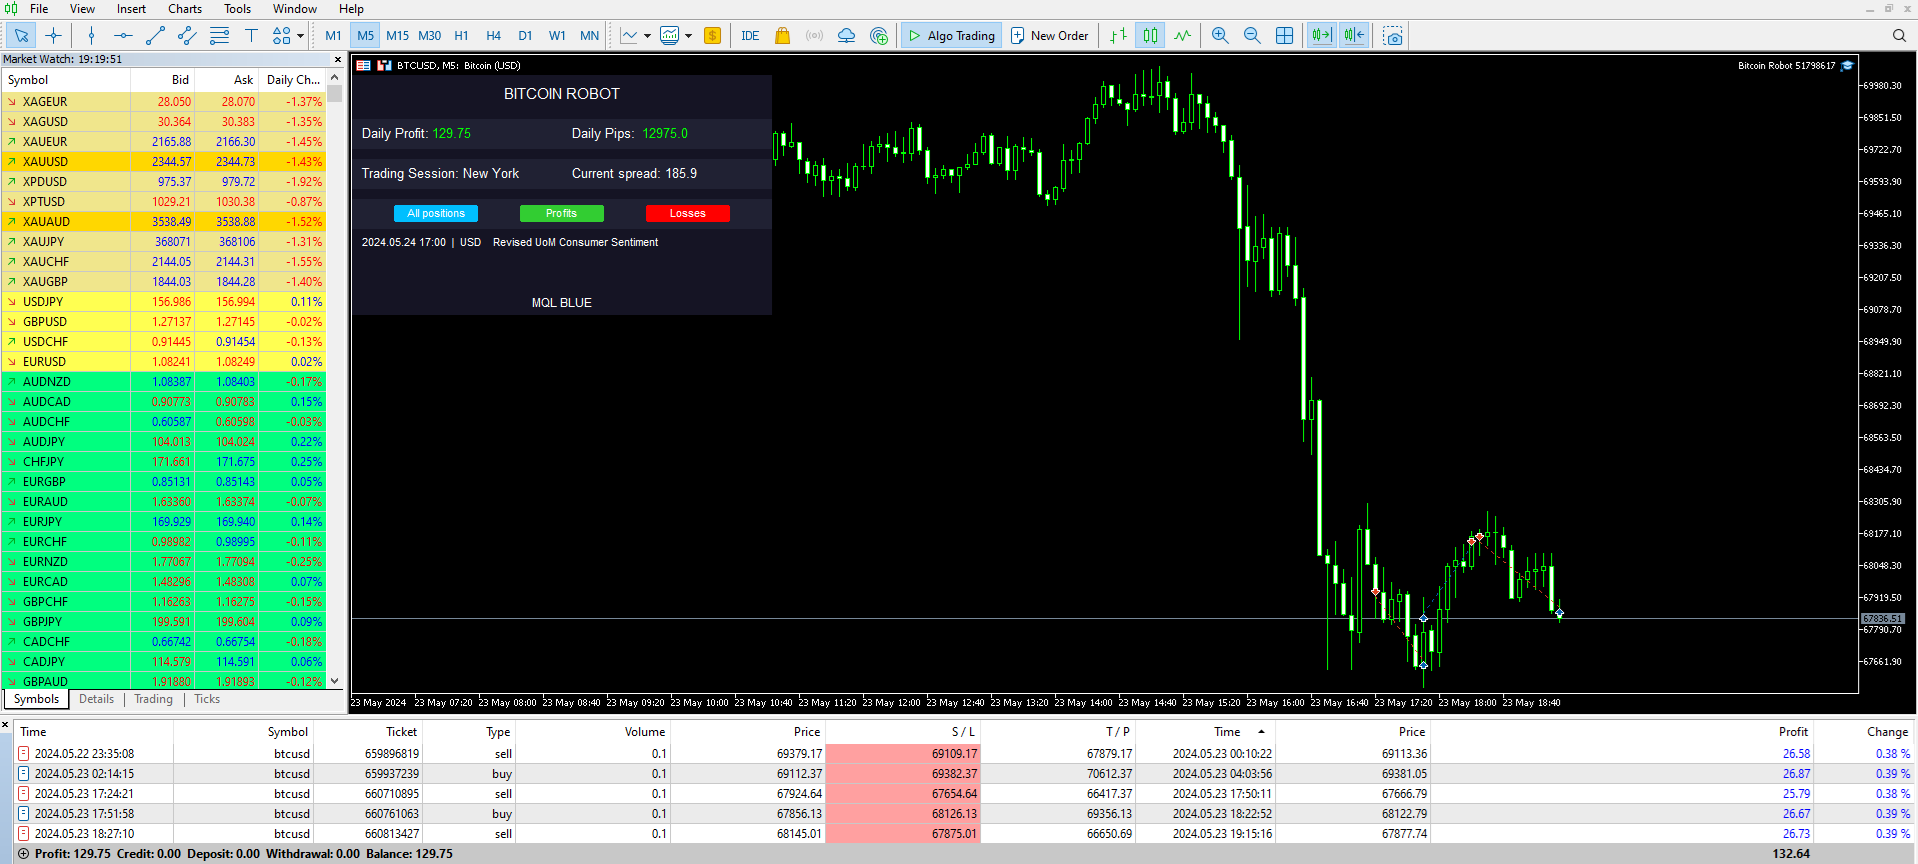Open the Insert menu
Image resolution: width=1918 pixels, height=864 pixels.
[x=131, y=9]
